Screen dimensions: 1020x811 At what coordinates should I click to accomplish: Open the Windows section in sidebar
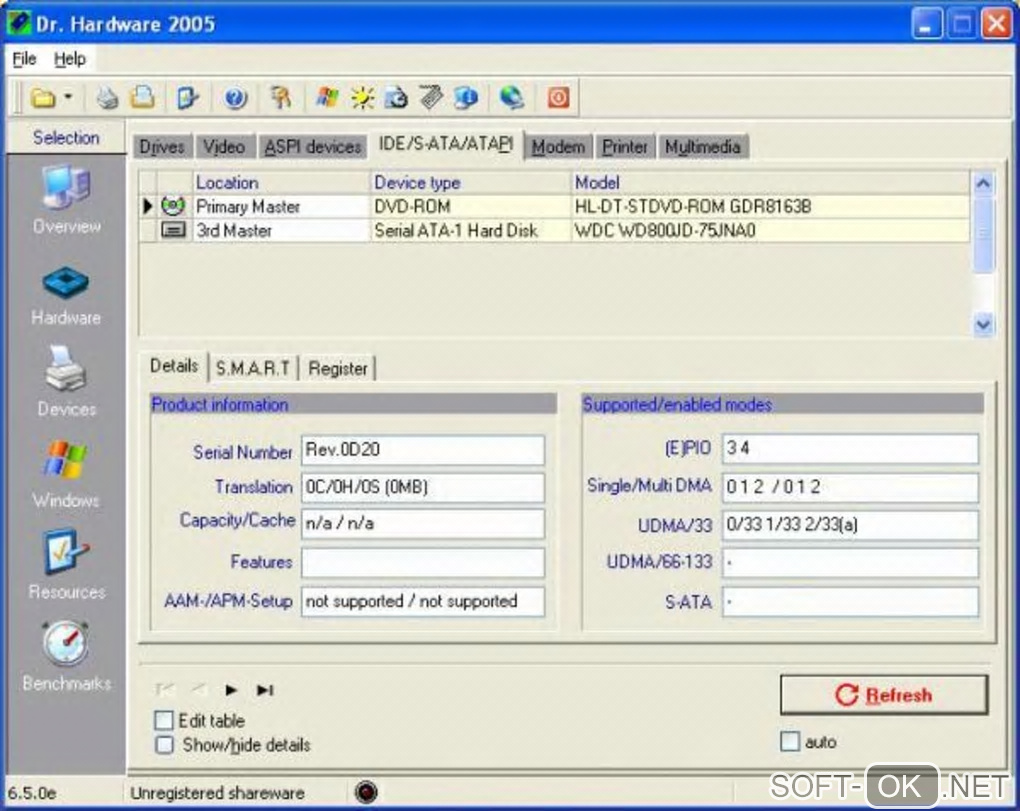66,474
